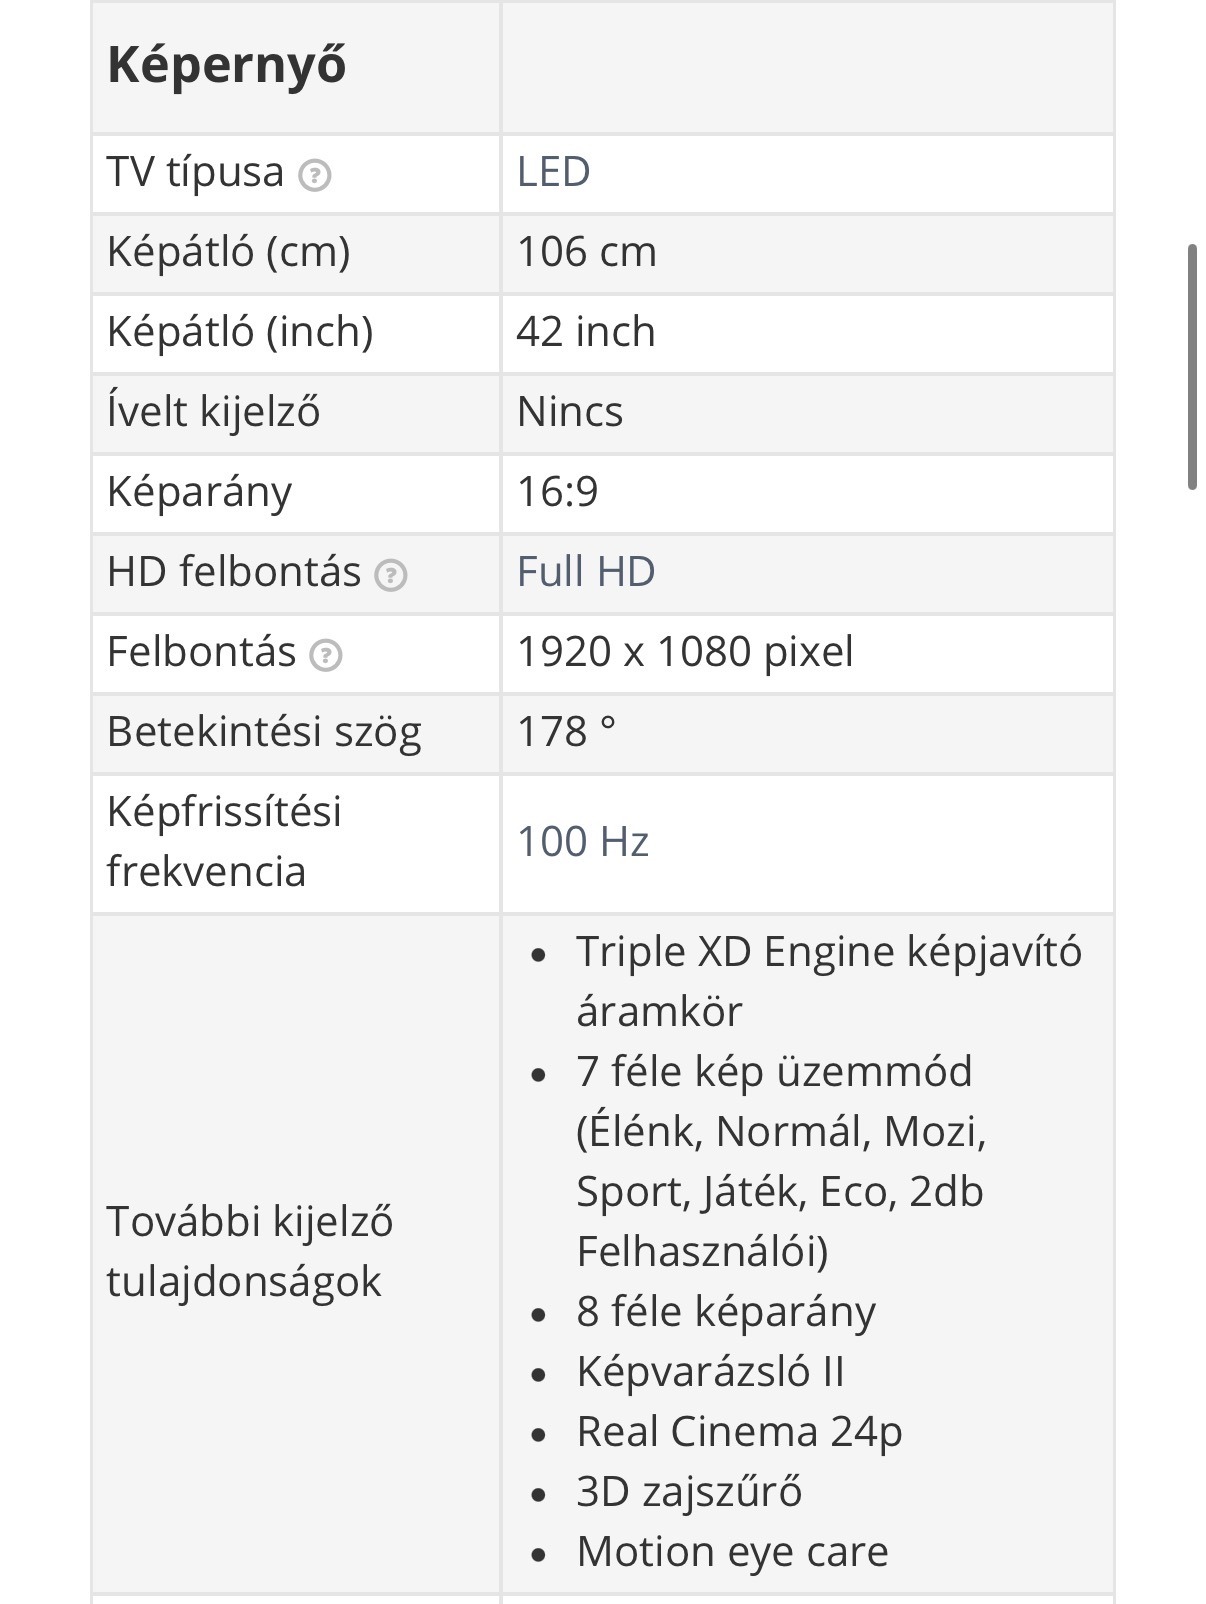Open the HD felbontás help icon
Viewport: 1206px width, 1604px height.
390,575
